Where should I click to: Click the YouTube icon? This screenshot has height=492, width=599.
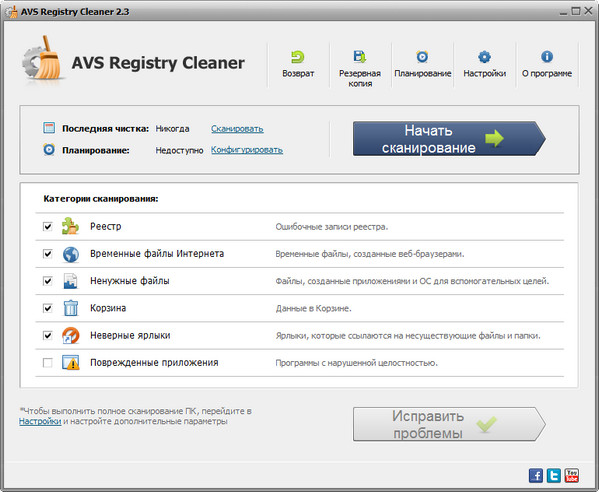[571, 476]
